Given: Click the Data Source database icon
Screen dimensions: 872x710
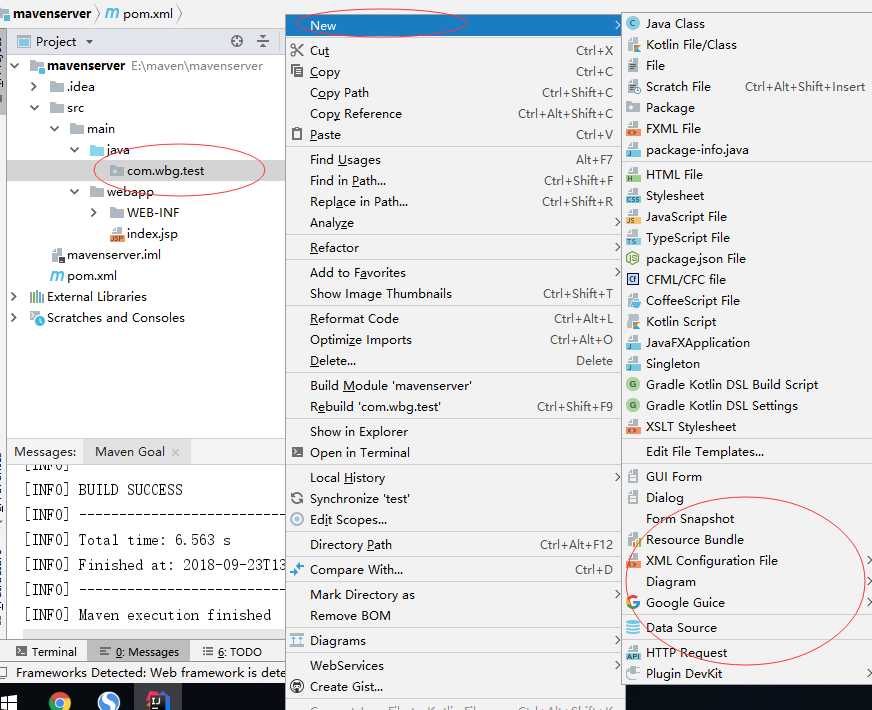Looking at the screenshot, I should click(x=633, y=628).
